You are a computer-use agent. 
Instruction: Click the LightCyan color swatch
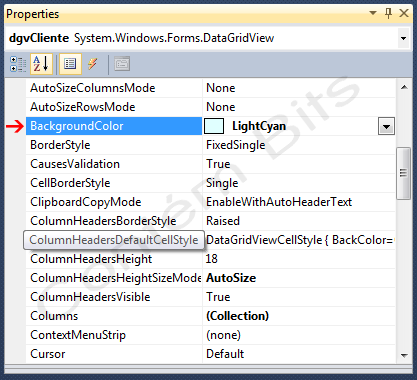tap(214, 126)
